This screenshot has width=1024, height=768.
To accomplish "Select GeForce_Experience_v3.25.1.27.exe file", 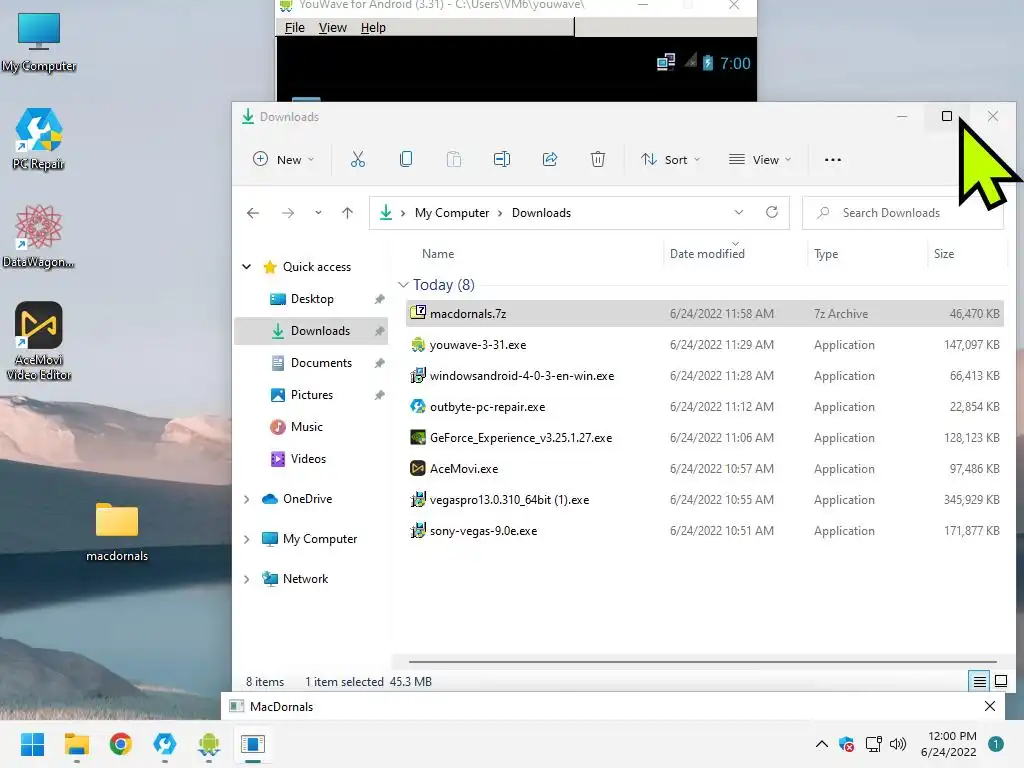I will pos(705,438).
